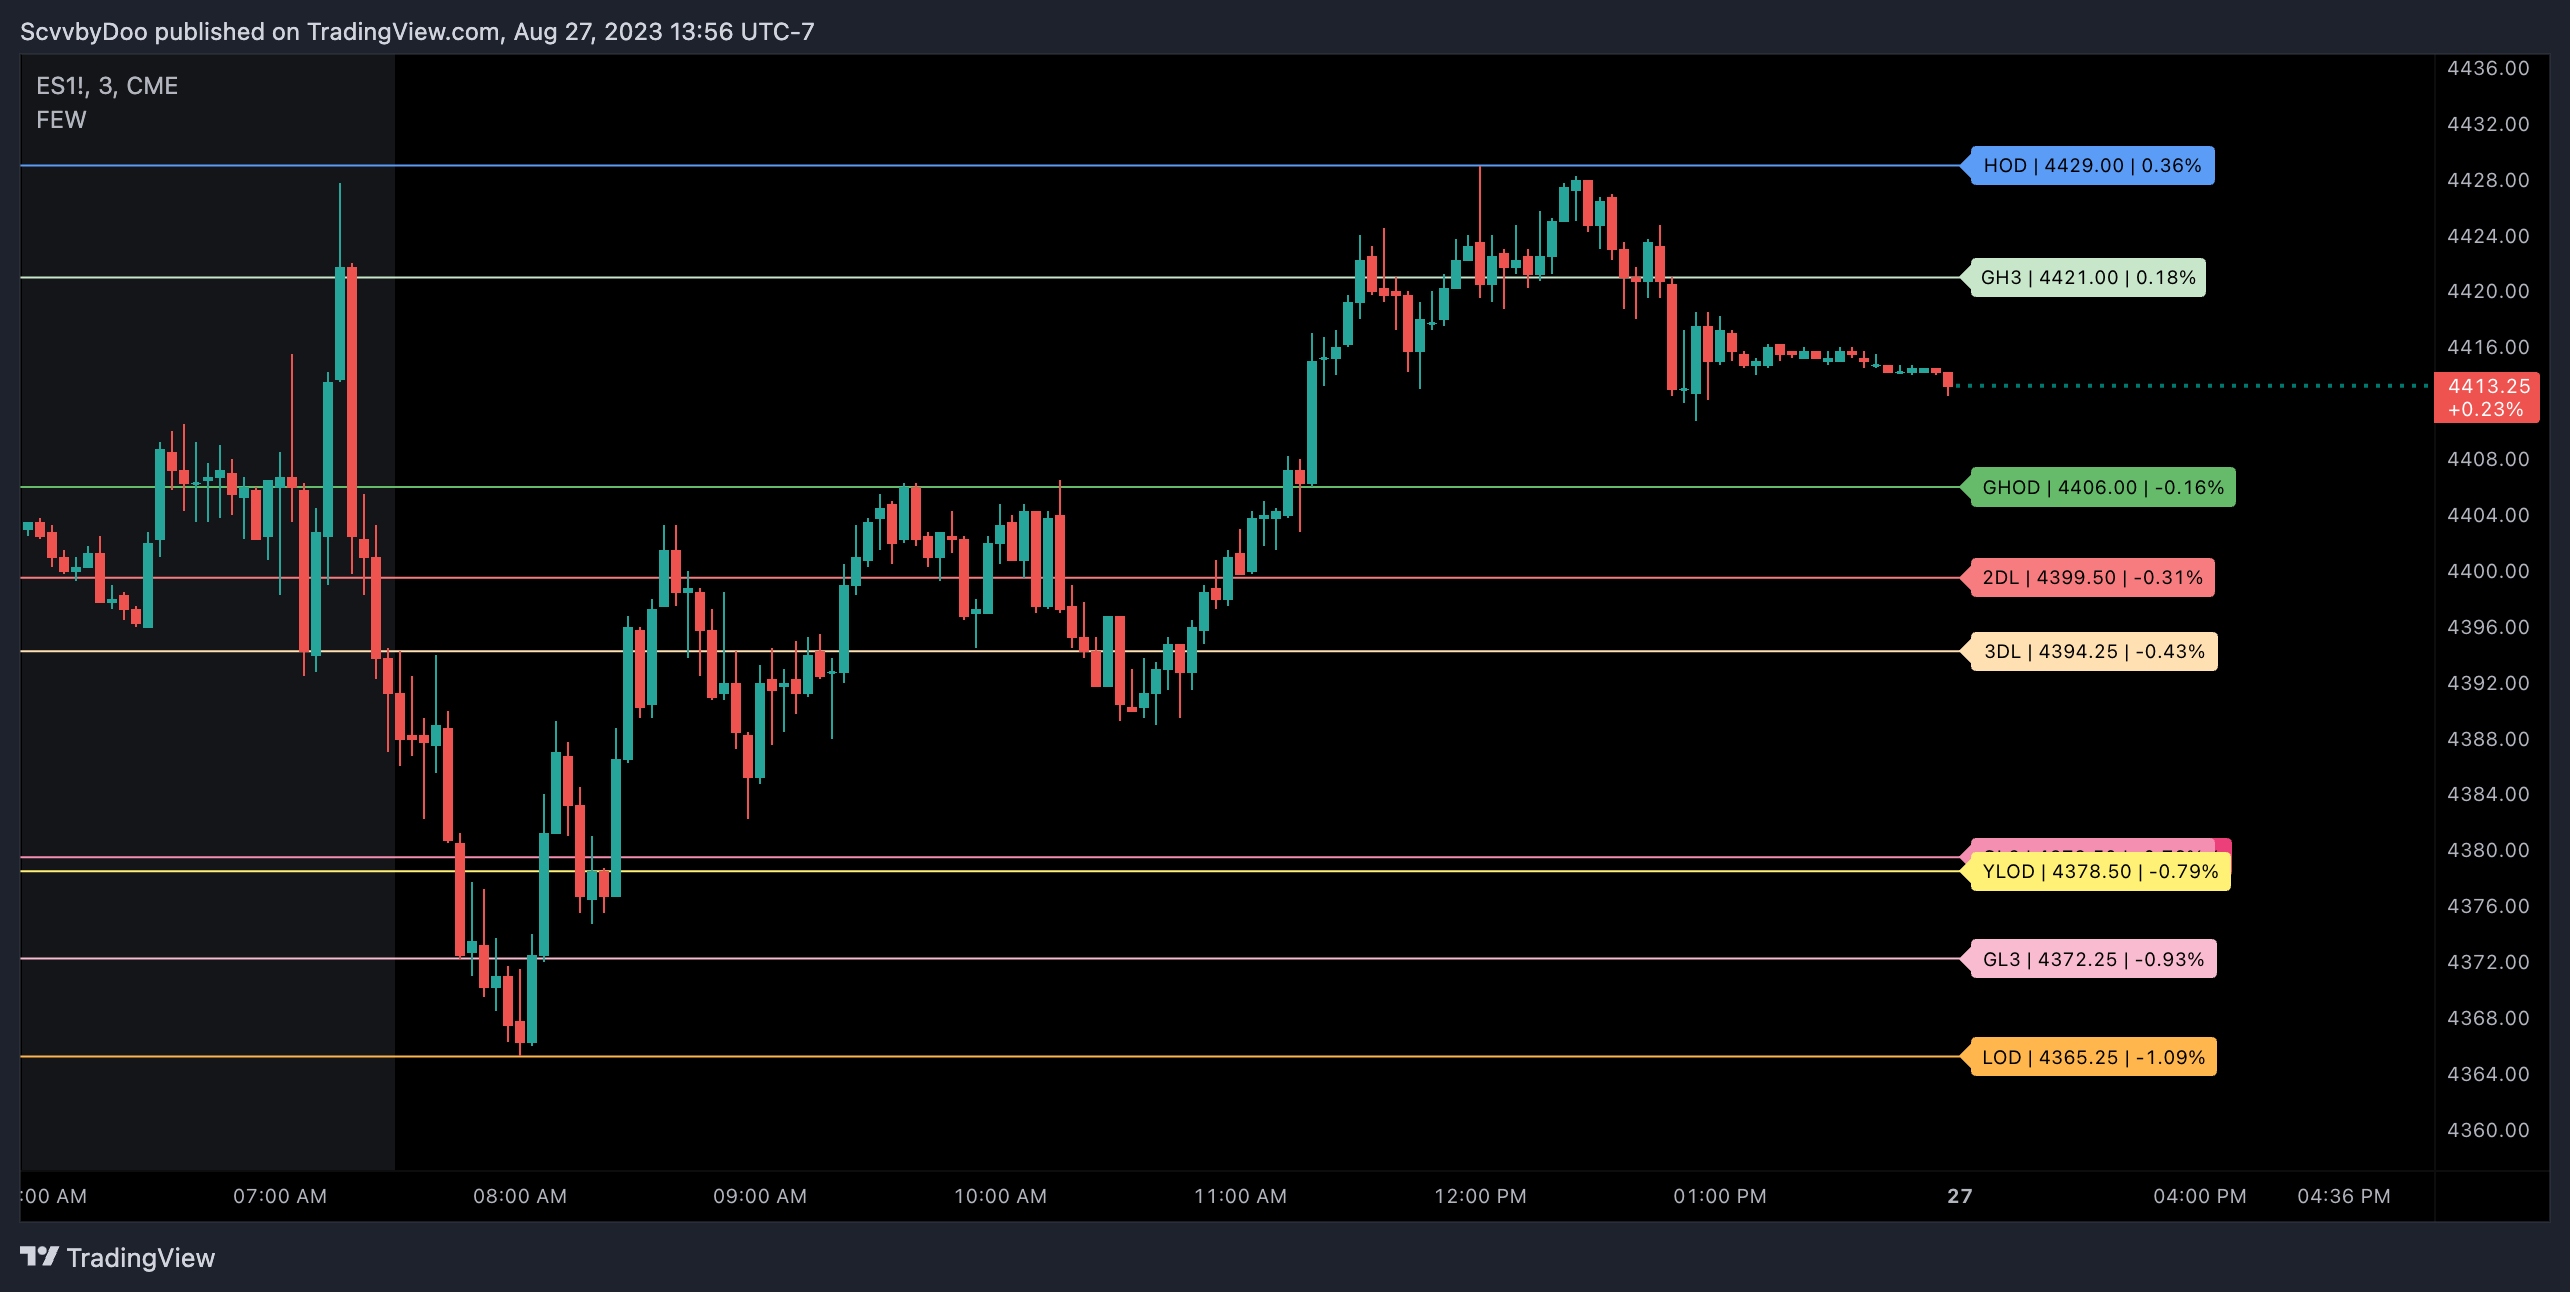Click 4368.00 on the price axis
This screenshot has height=1292, width=2570.
[x=2488, y=1019]
